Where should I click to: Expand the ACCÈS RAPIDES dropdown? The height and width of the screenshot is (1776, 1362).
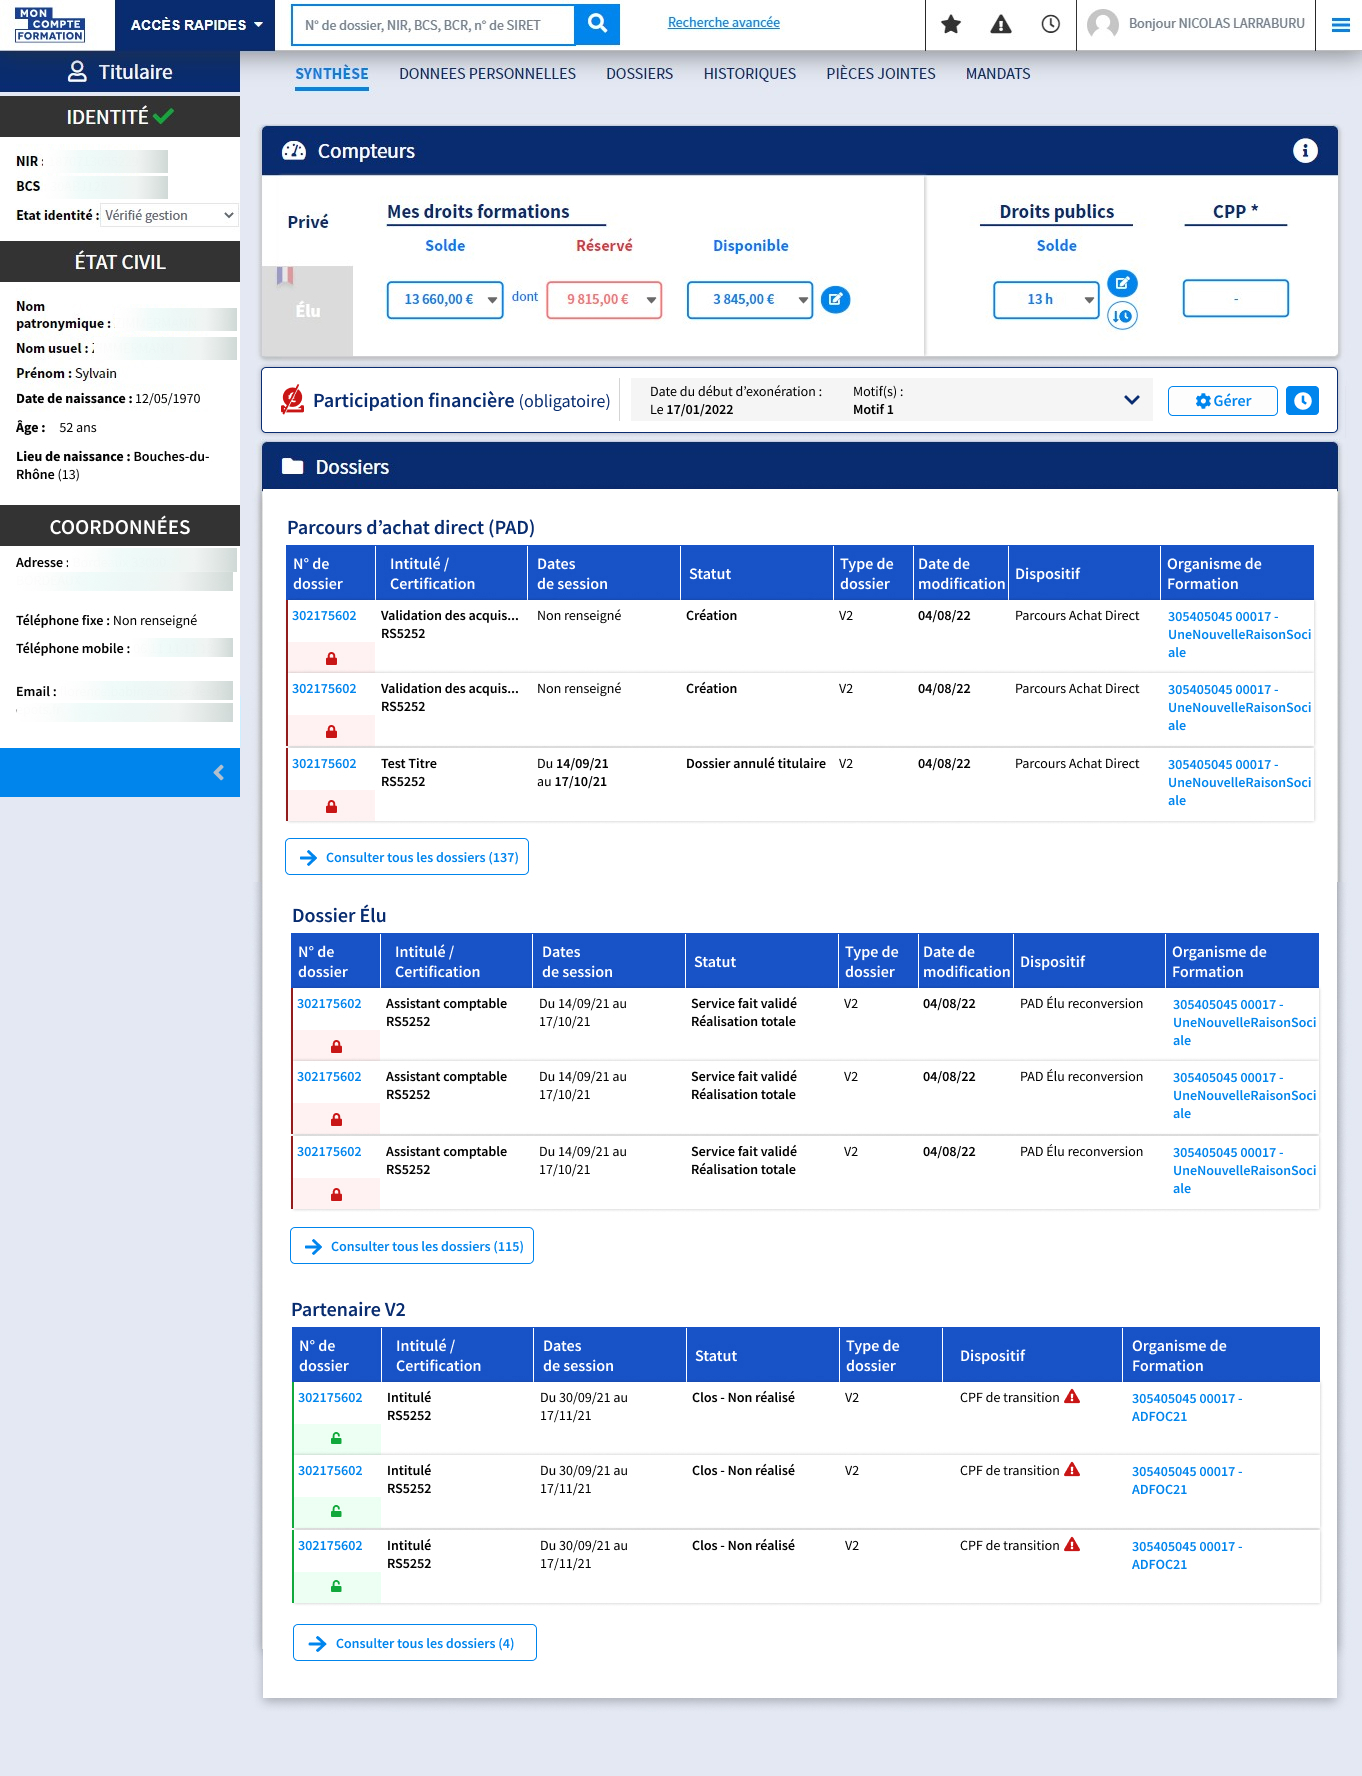(196, 25)
